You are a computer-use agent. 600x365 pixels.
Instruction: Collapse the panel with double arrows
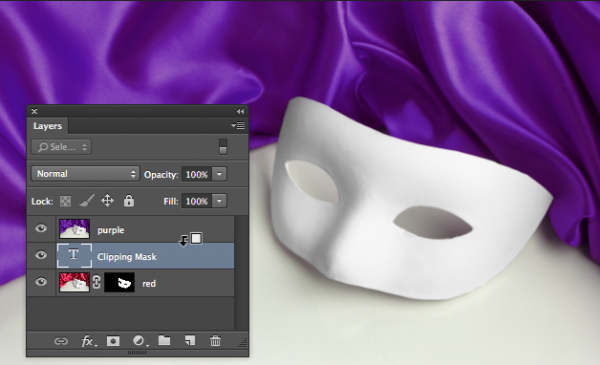(240, 111)
